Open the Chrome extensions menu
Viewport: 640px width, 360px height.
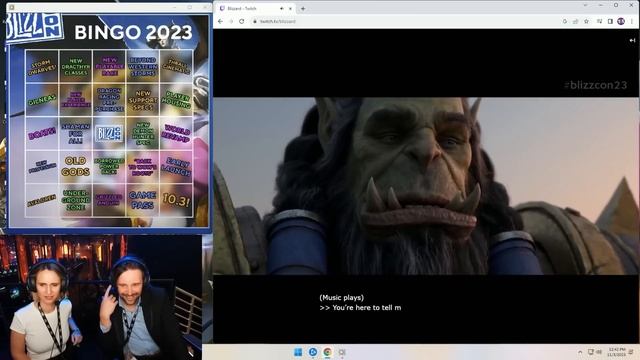point(599,21)
